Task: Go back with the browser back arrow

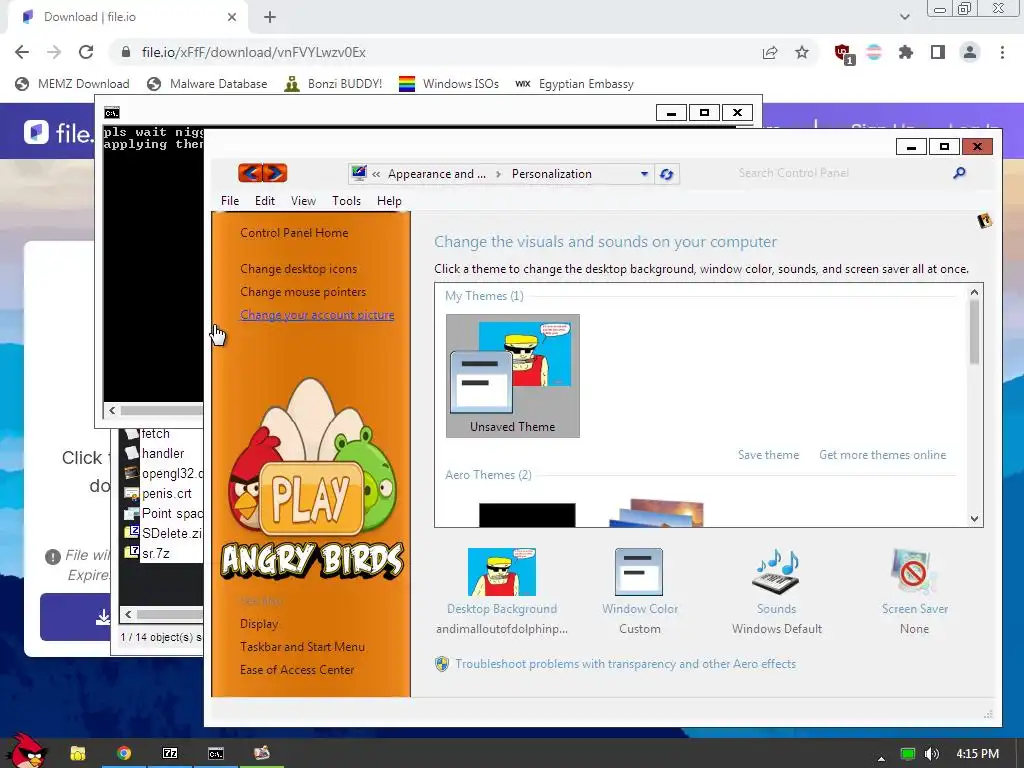Action: (22, 52)
